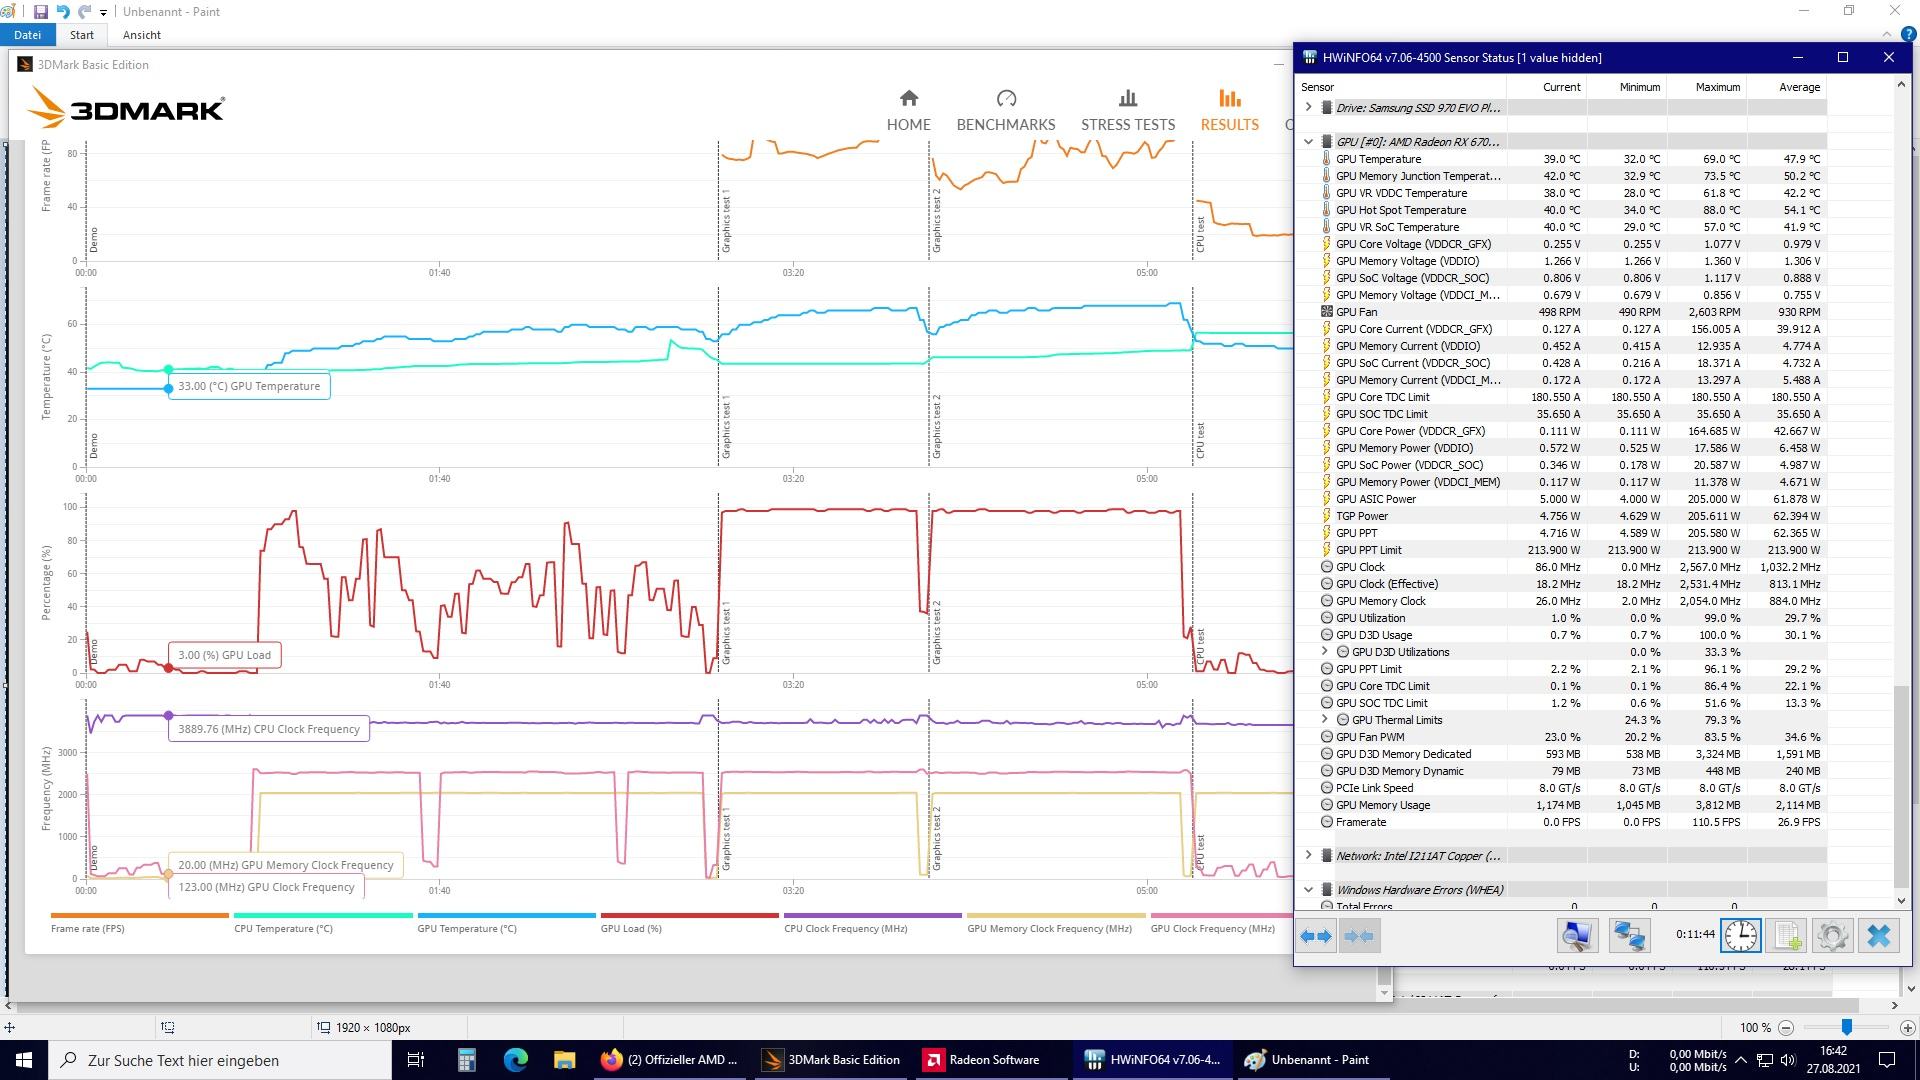Open Task View on the taskbar

[417, 1060]
